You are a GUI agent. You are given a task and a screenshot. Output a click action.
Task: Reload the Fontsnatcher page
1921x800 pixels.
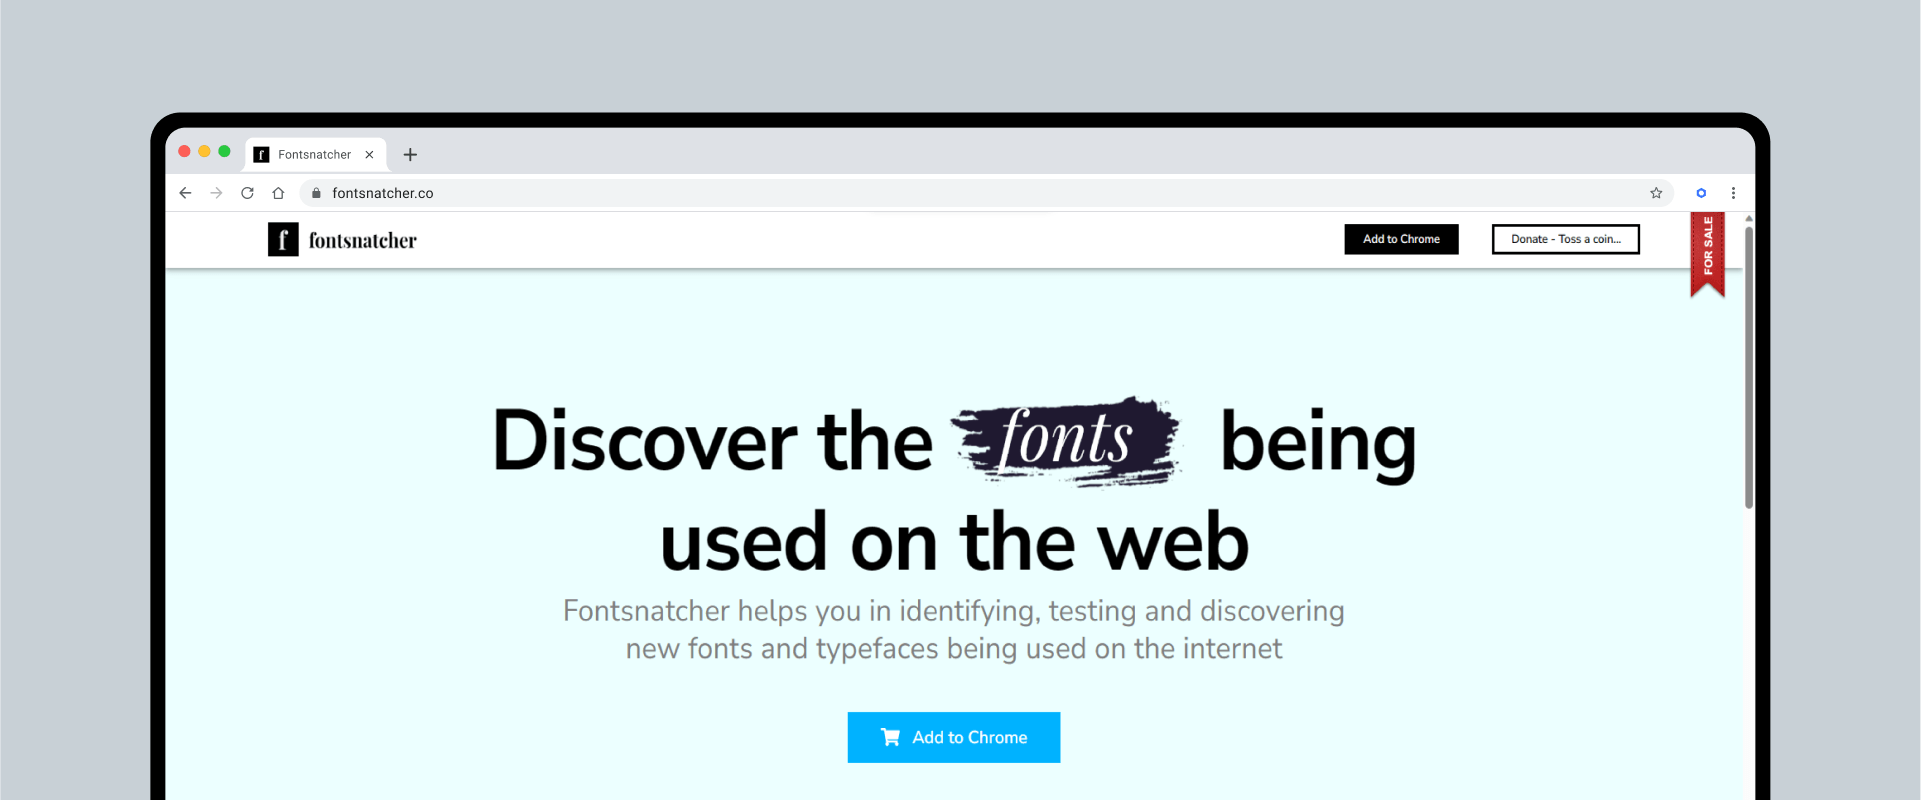click(x=247, y=193)
